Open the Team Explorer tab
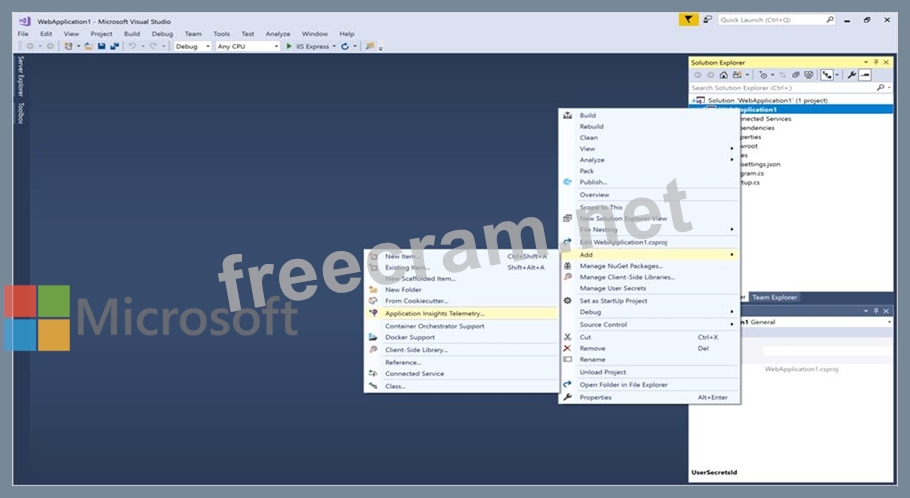The width and height of the screenshot is (910, 498). point(774,297)
